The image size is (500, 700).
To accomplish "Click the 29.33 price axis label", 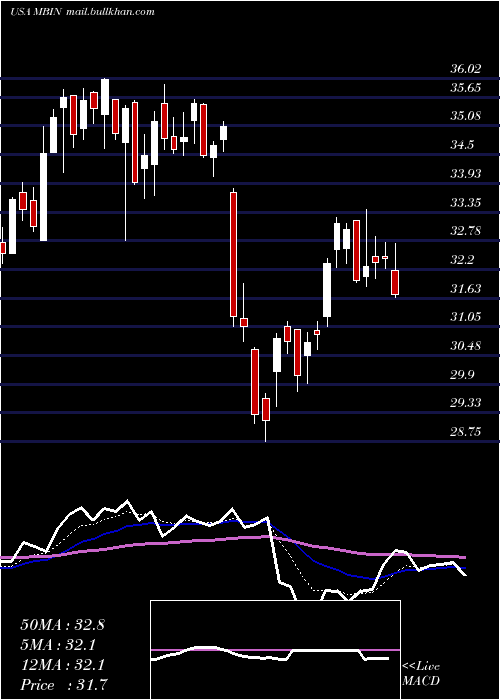I will [x=466, y=403].
